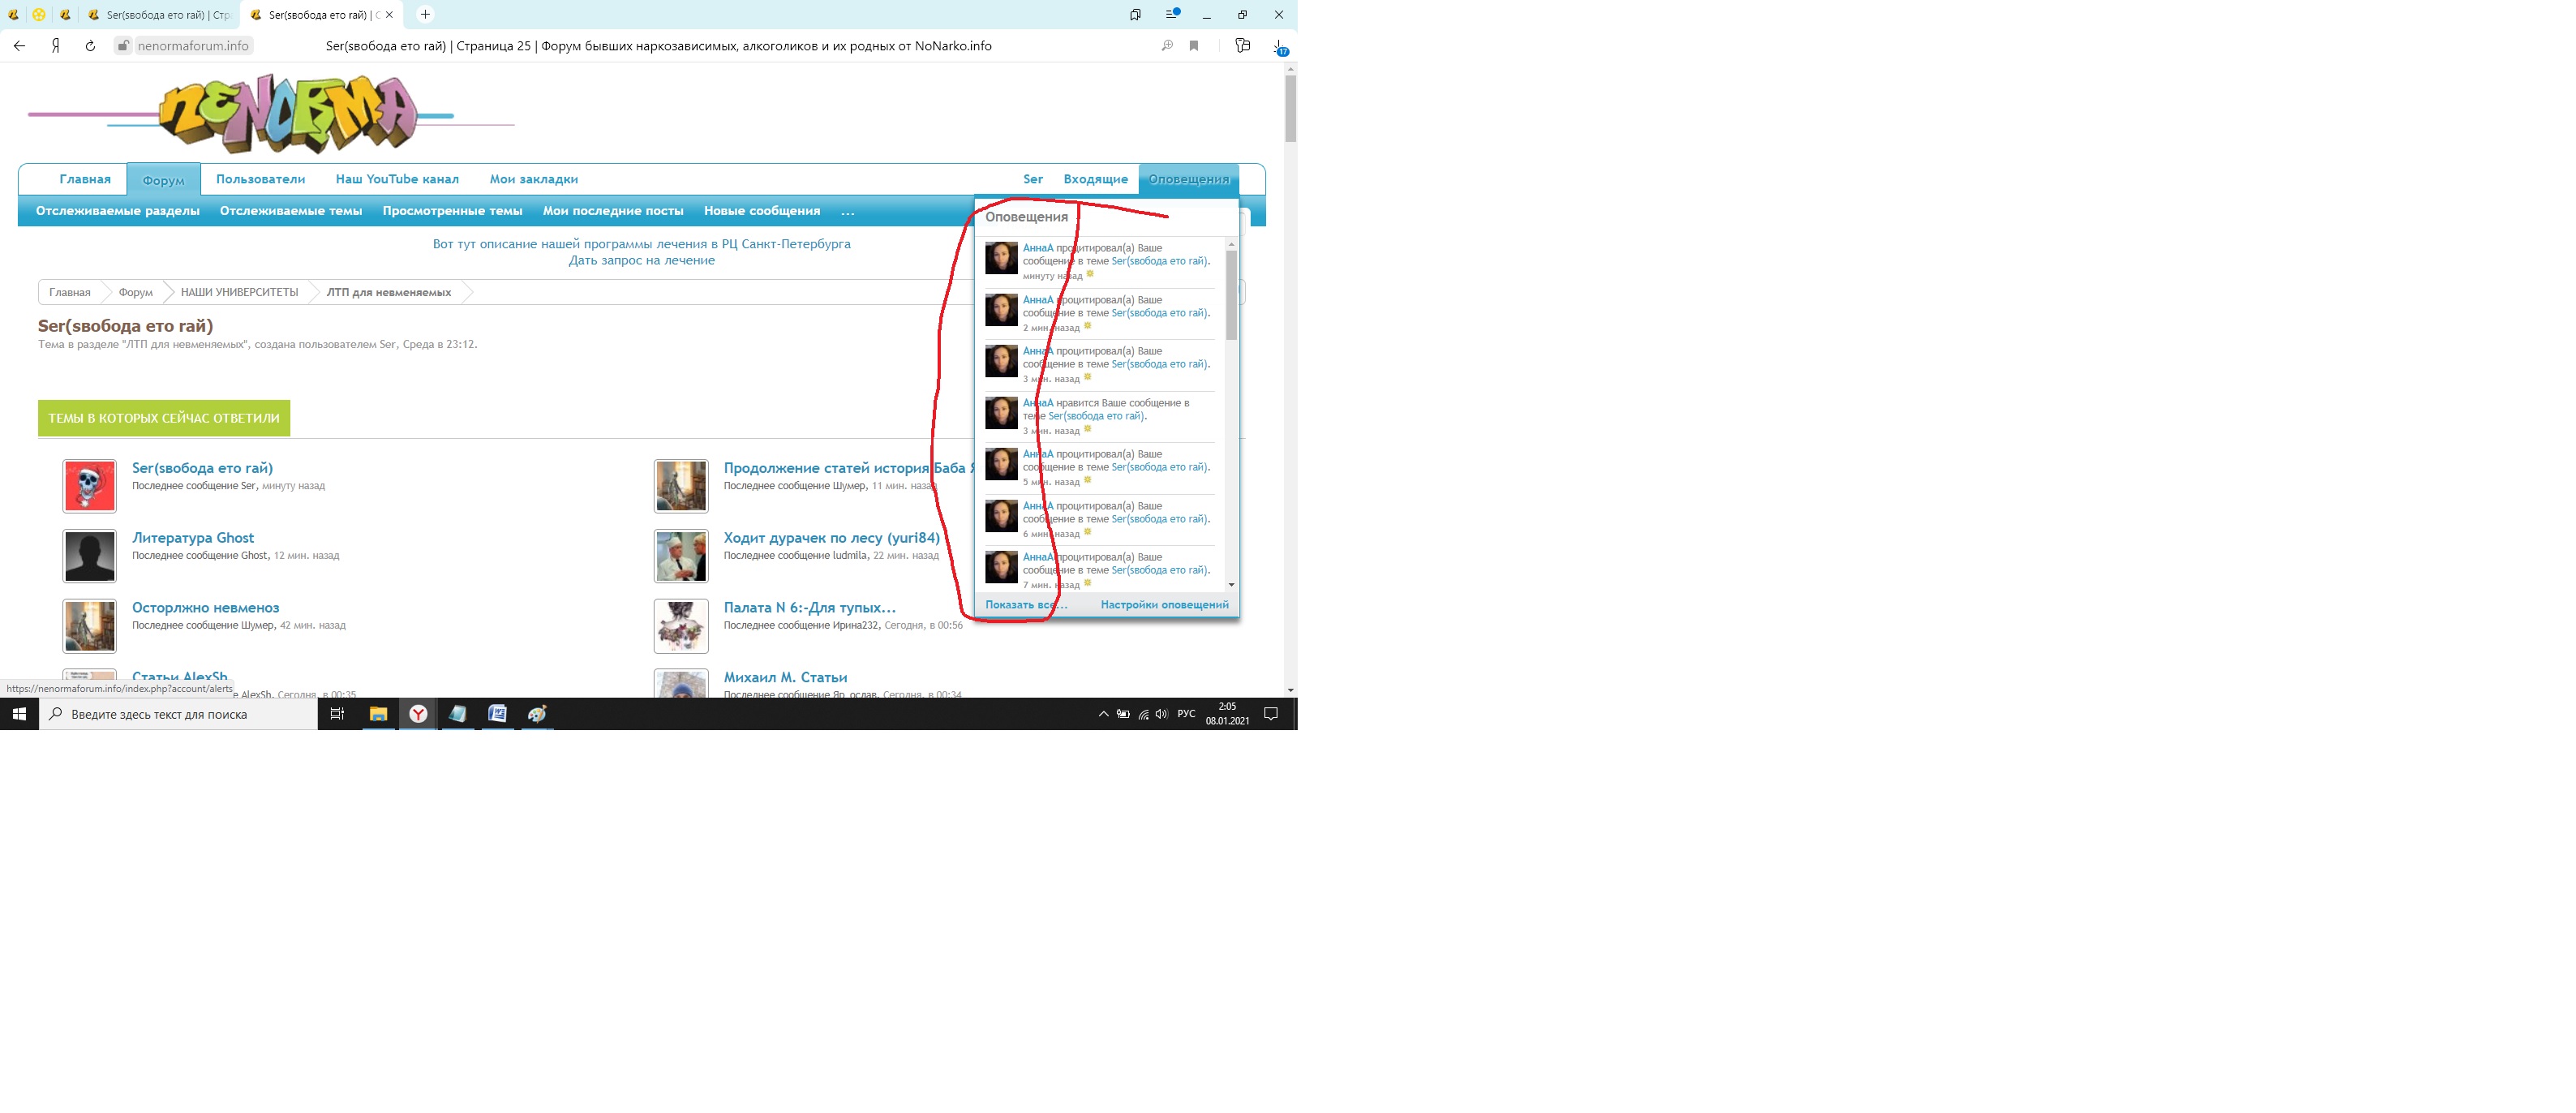Image resolution: width=2576 pixels, height=1113 pixels.
Task: Click the page vertical scrollbar thumb
Action: tap(1290, 108)
